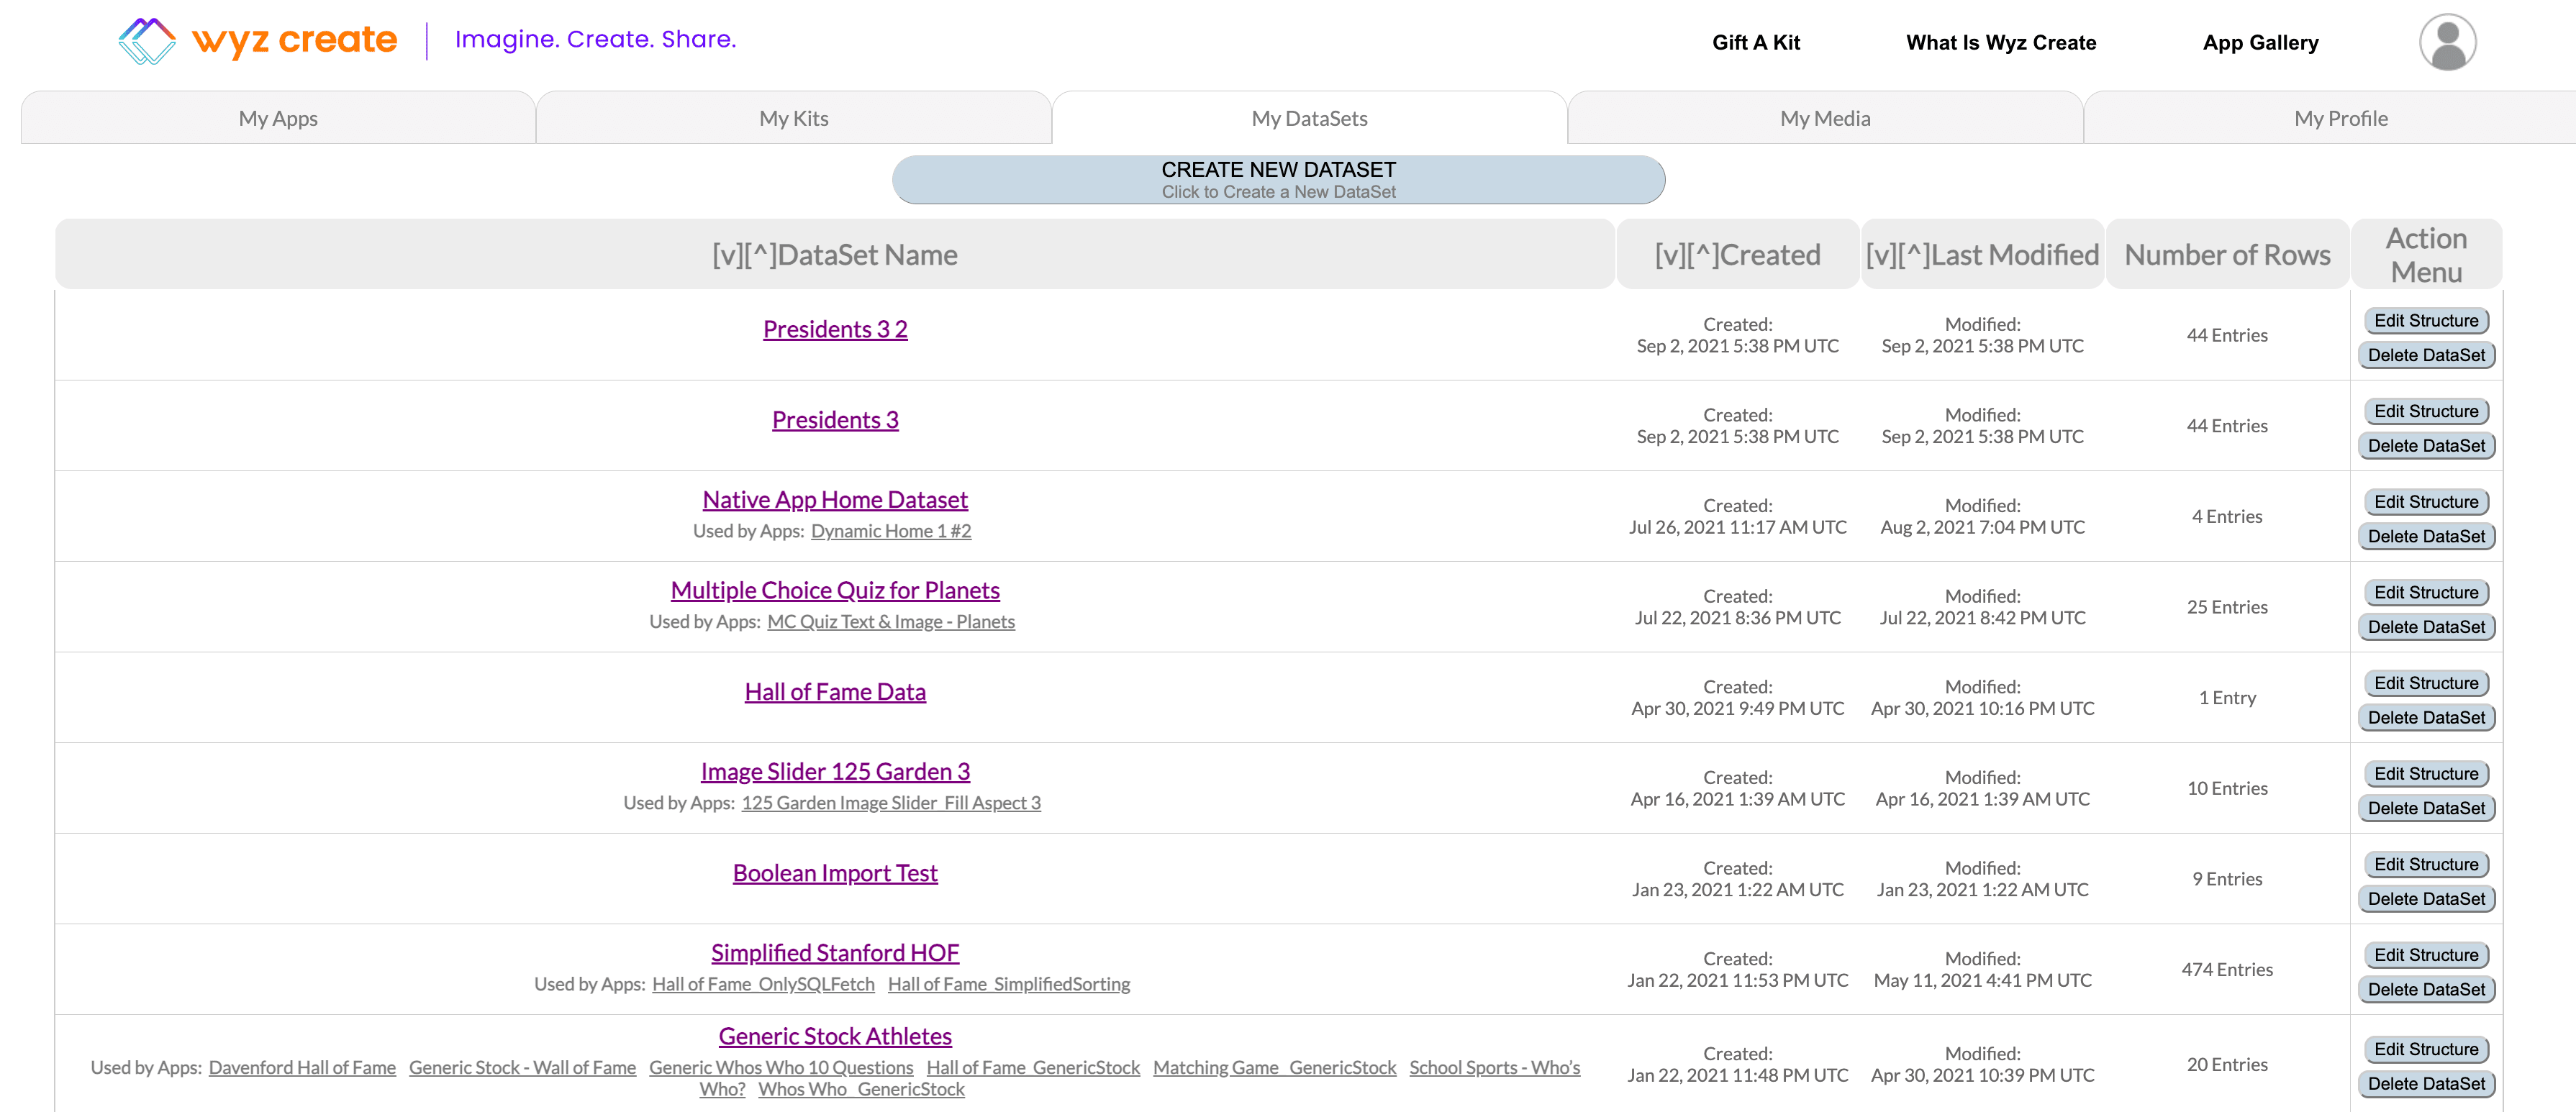Open Multiple Choice Quiz for Planets dataset
This screenshot has height=1112, width=2576.
834,590
